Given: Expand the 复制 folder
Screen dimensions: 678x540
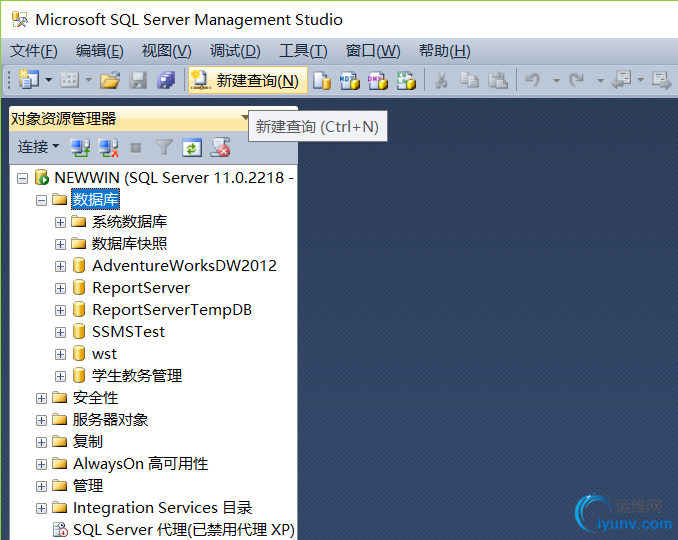Looking at the screenshot, I should pos(42,443).
